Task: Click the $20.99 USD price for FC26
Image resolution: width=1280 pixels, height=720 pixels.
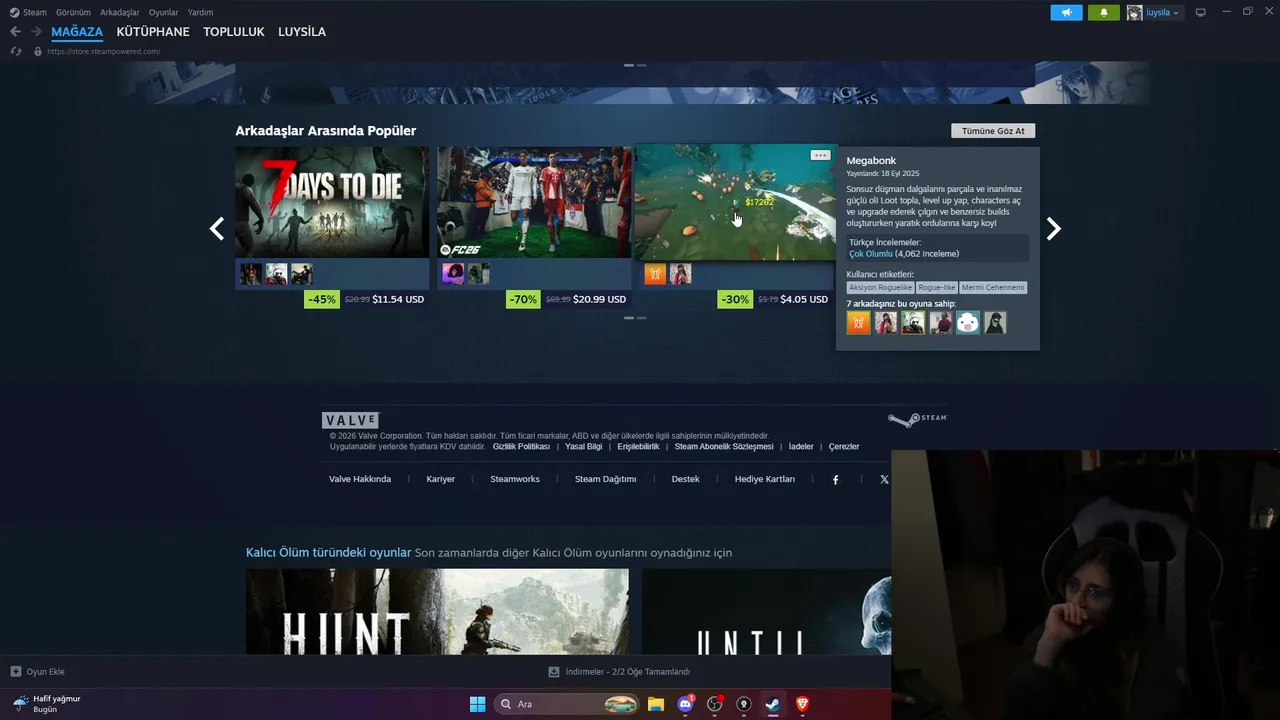Action: 600,299
